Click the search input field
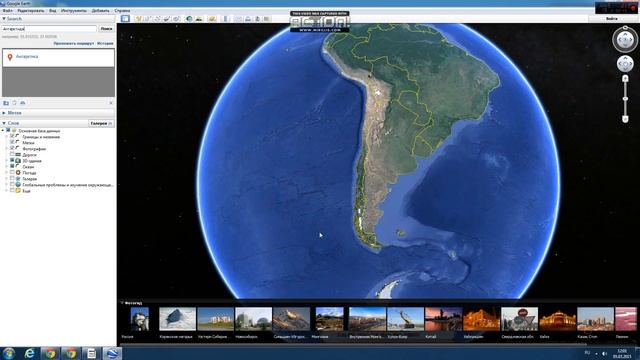Screen dimensions: 640x360 49,29
